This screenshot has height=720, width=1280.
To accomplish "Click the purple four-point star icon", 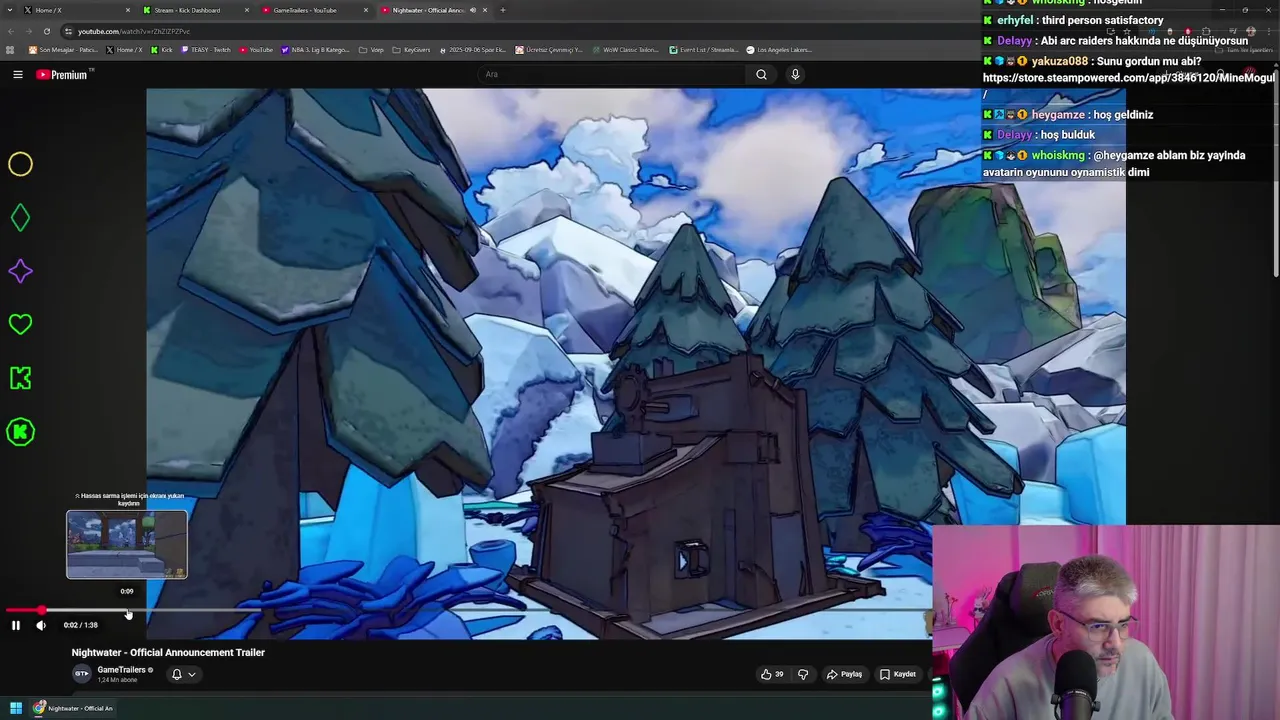I will point(20,271).
